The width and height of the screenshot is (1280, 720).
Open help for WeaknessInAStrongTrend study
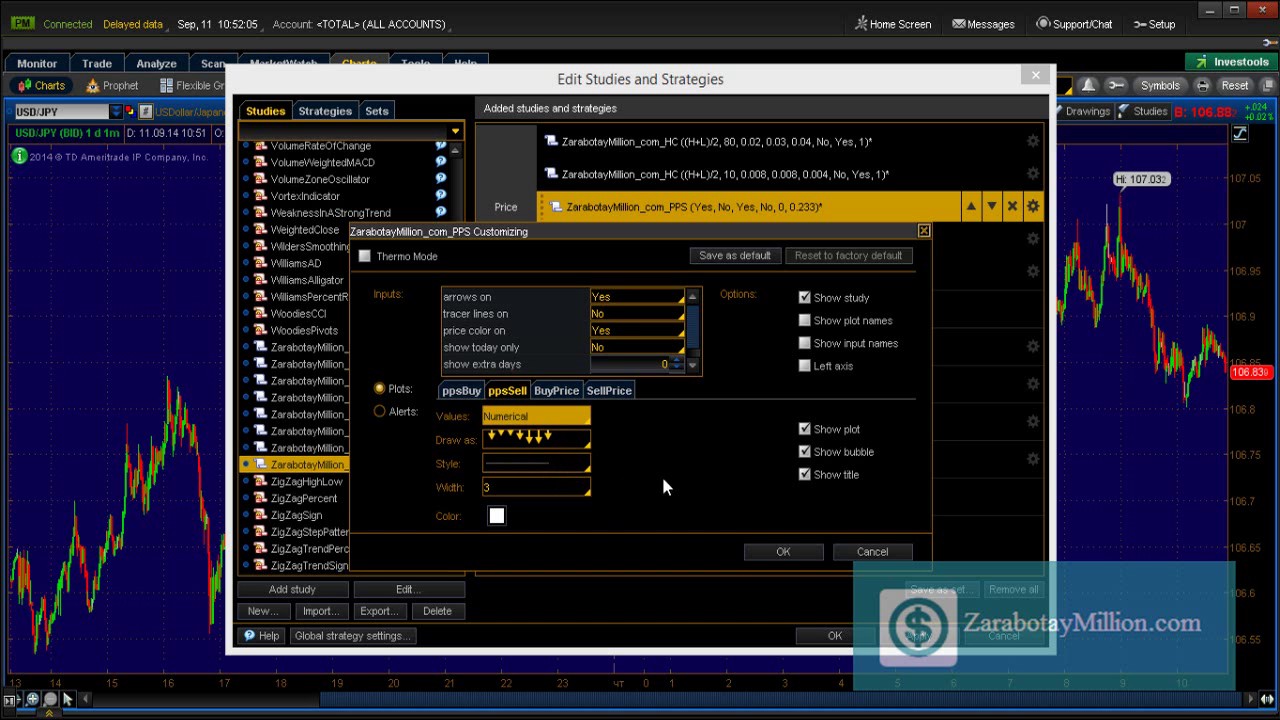point(441,212)
